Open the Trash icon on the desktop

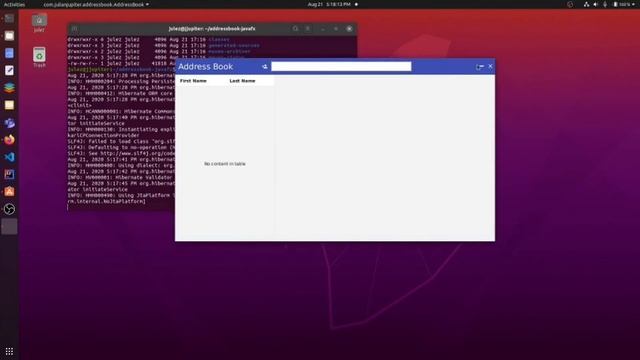coord(39,58)
